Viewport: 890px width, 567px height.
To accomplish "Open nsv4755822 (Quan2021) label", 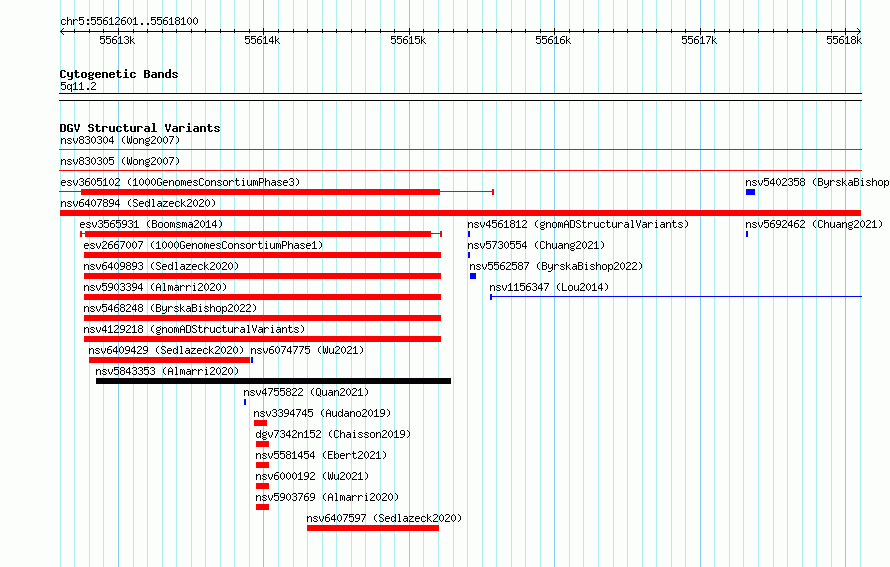I will [306, 392].
